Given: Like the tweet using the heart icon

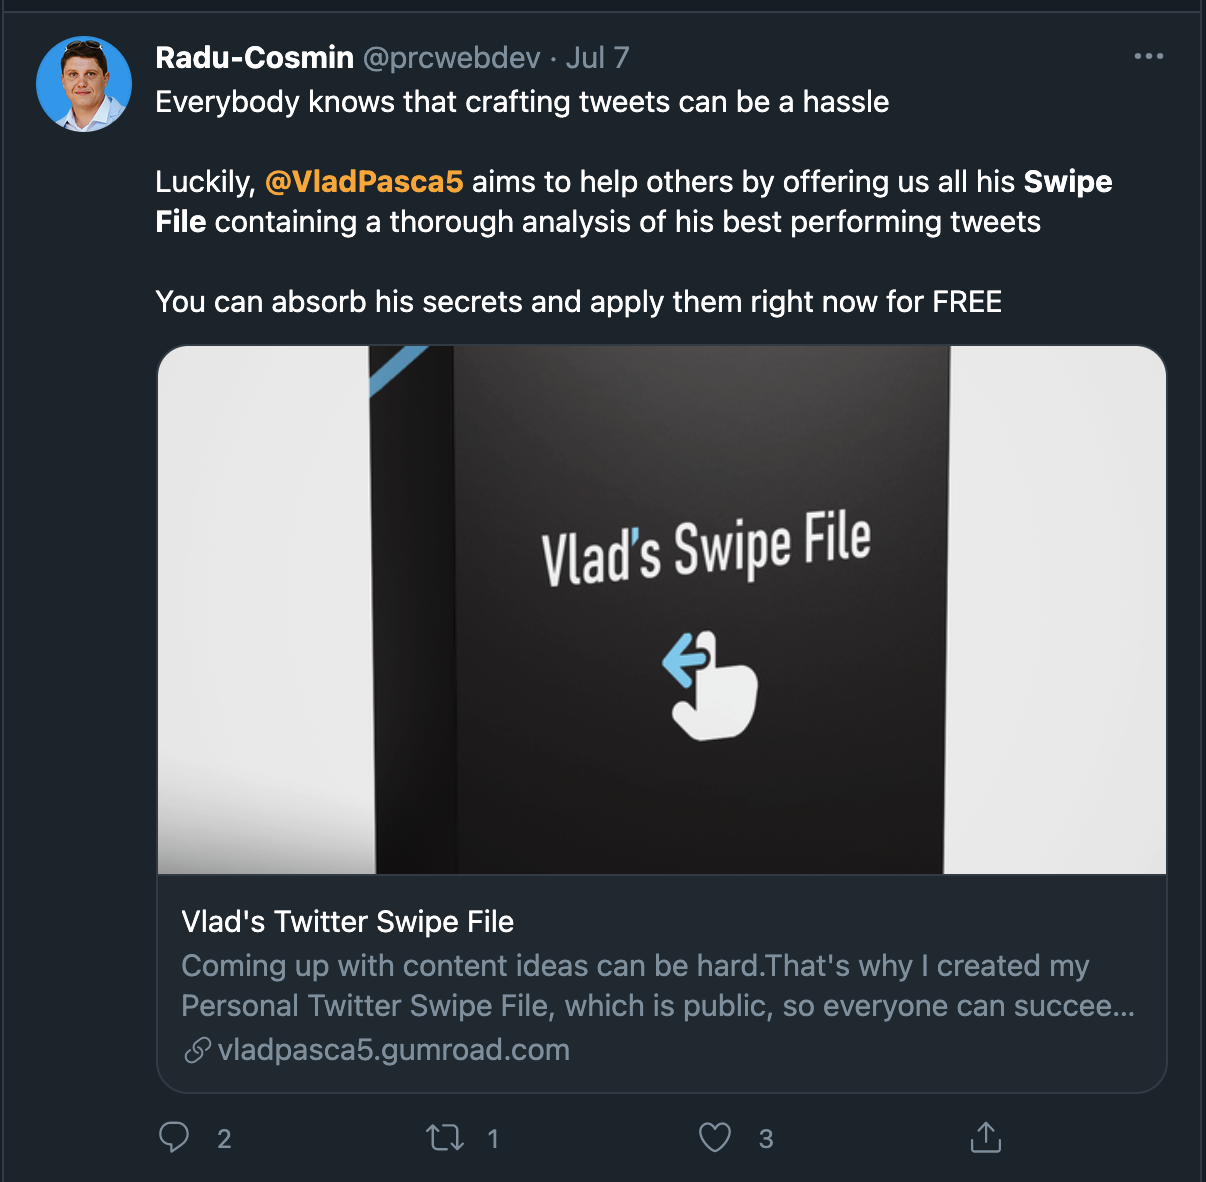Looking at the screenshot, I should tap(714, 1137).
